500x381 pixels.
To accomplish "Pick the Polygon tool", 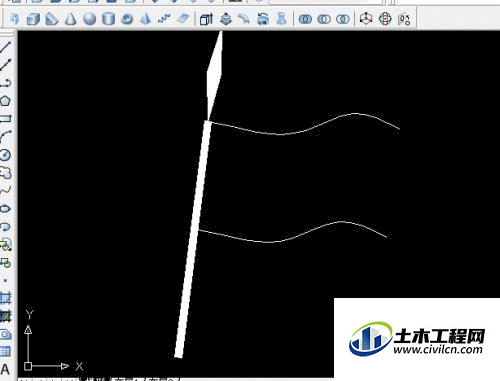I will tap(6, 101).
